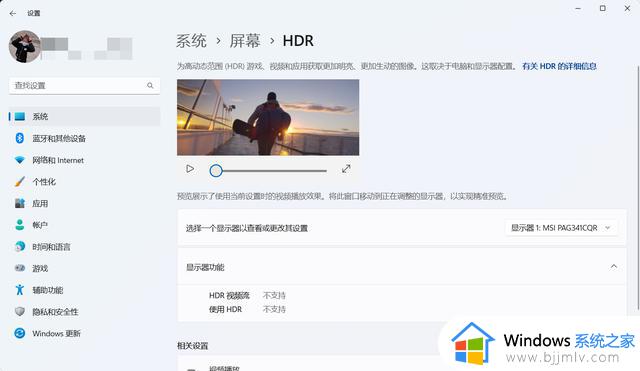The height and width of the screenshot is (371, 640).
Task: Open 时间和语言 settings page
Action: pyautogui.click(x=84, y=247)
